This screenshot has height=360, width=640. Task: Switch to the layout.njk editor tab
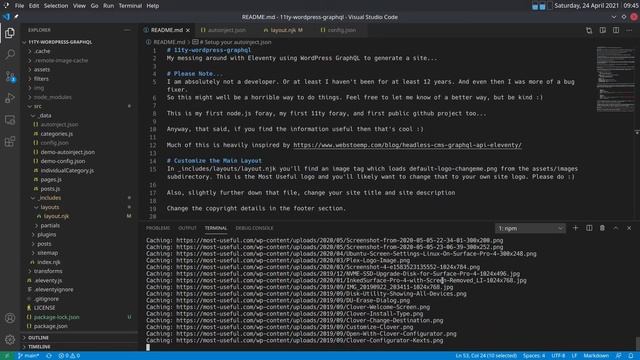pos(283,30)
